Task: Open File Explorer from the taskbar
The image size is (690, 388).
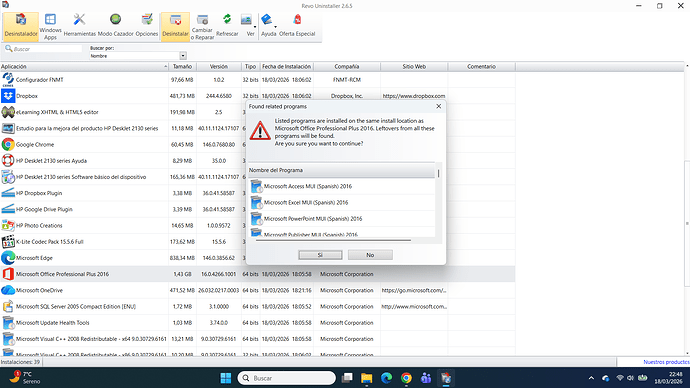Action: click(367, 378)
